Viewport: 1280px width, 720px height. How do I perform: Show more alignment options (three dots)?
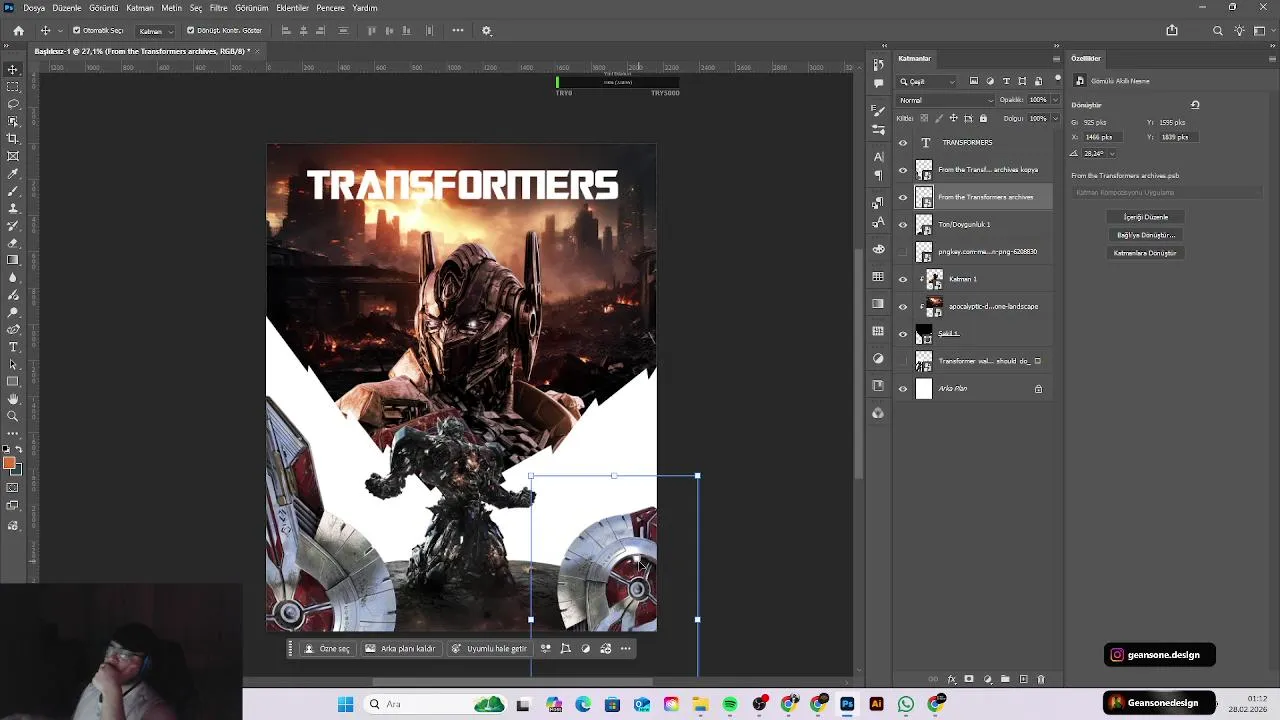[458, 30]
